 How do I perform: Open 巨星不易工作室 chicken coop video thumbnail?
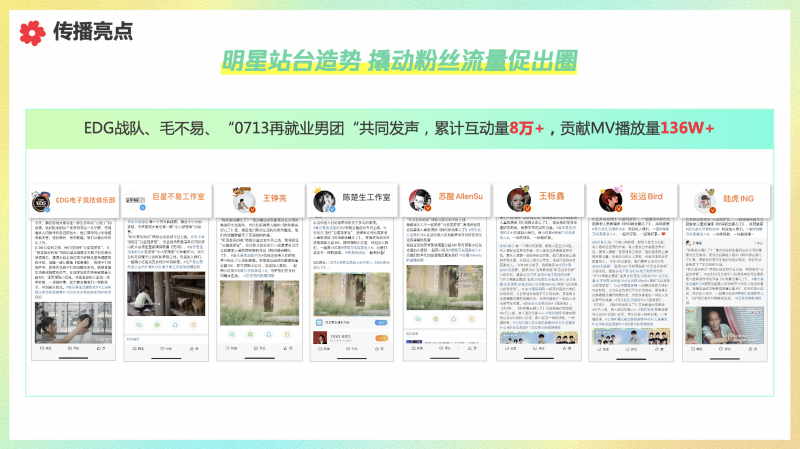pos(166,294)
